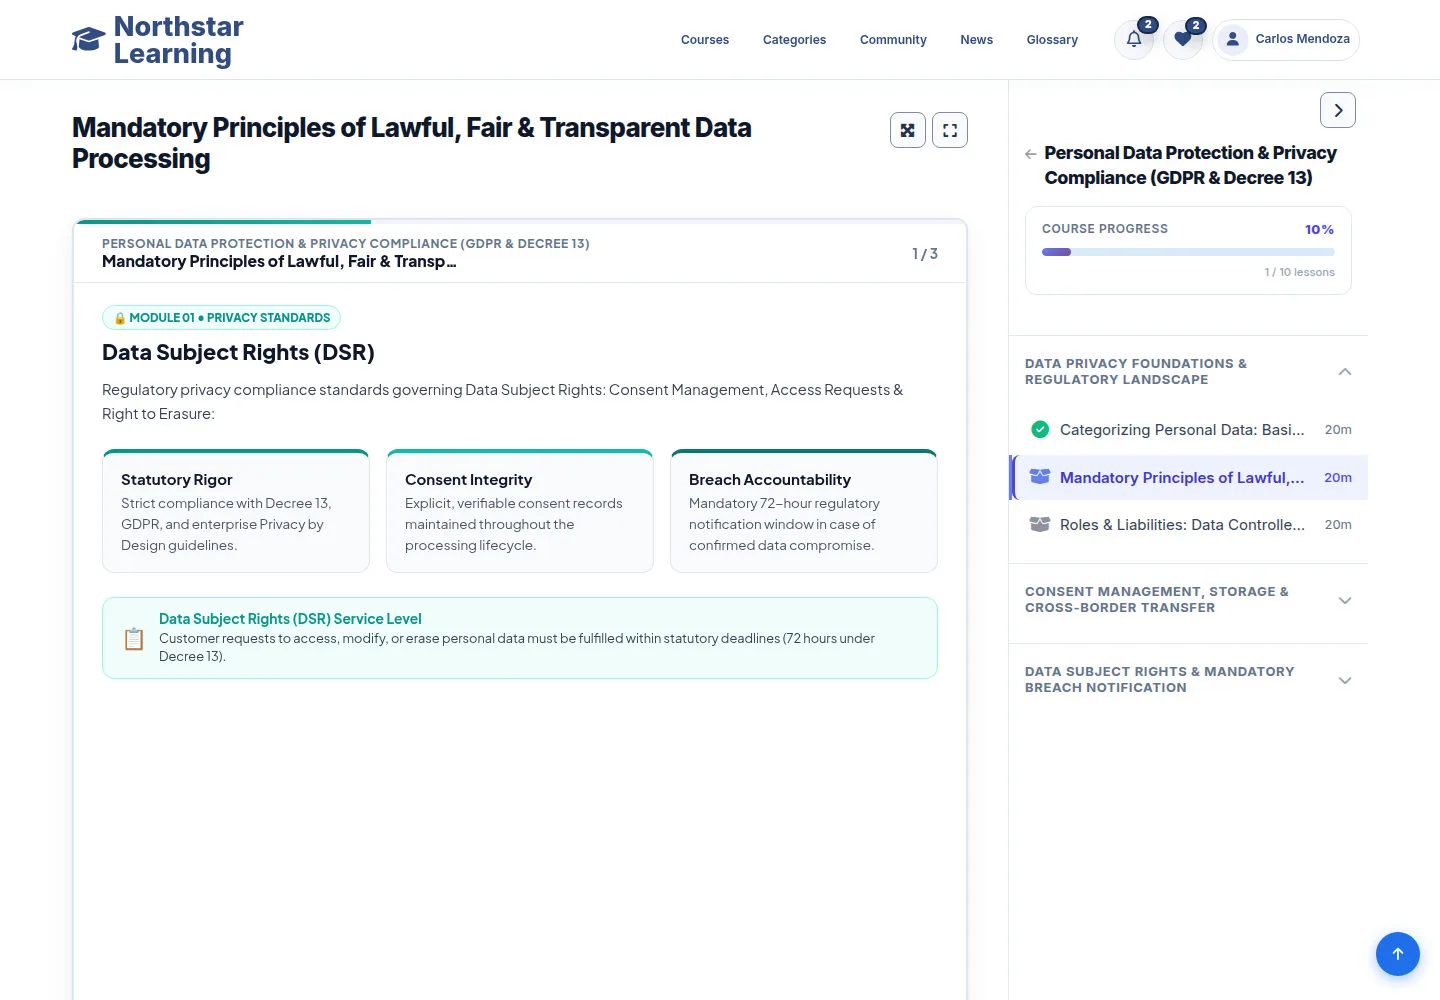Enter fullscreen with the corner-brackets icon
The width and height of the screenshot is (1440, 1000).
tap(950, 130)
